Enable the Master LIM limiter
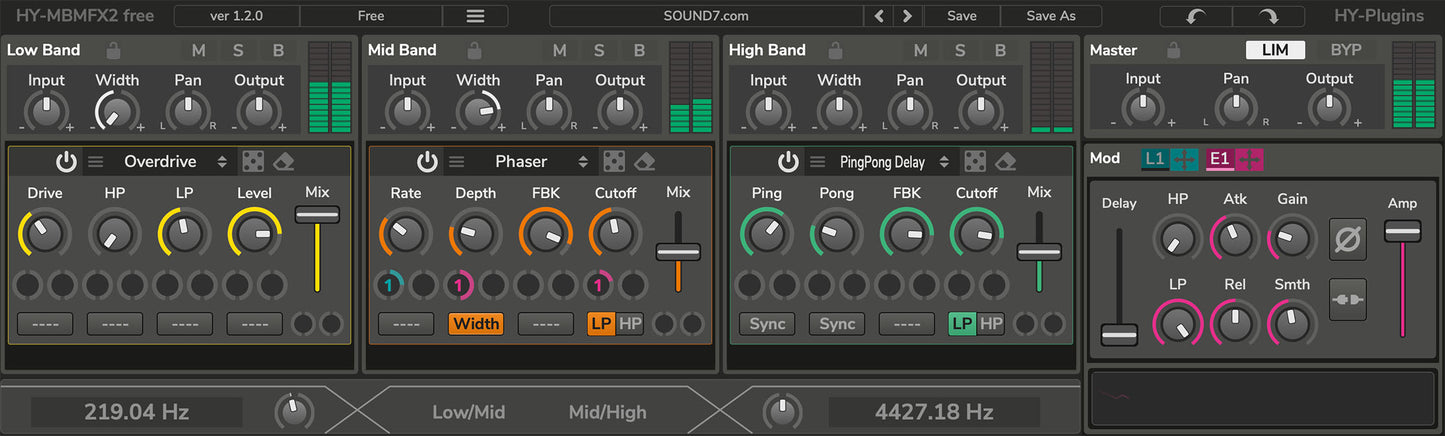The width and height of the screenshot is (1445, 436). tap(1275, 50)
